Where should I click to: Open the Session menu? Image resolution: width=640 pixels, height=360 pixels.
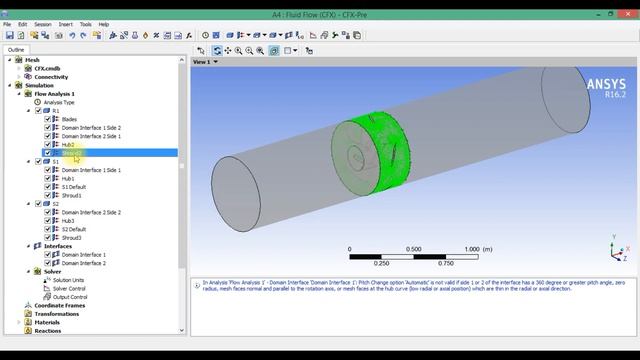(x=43, y=24)
